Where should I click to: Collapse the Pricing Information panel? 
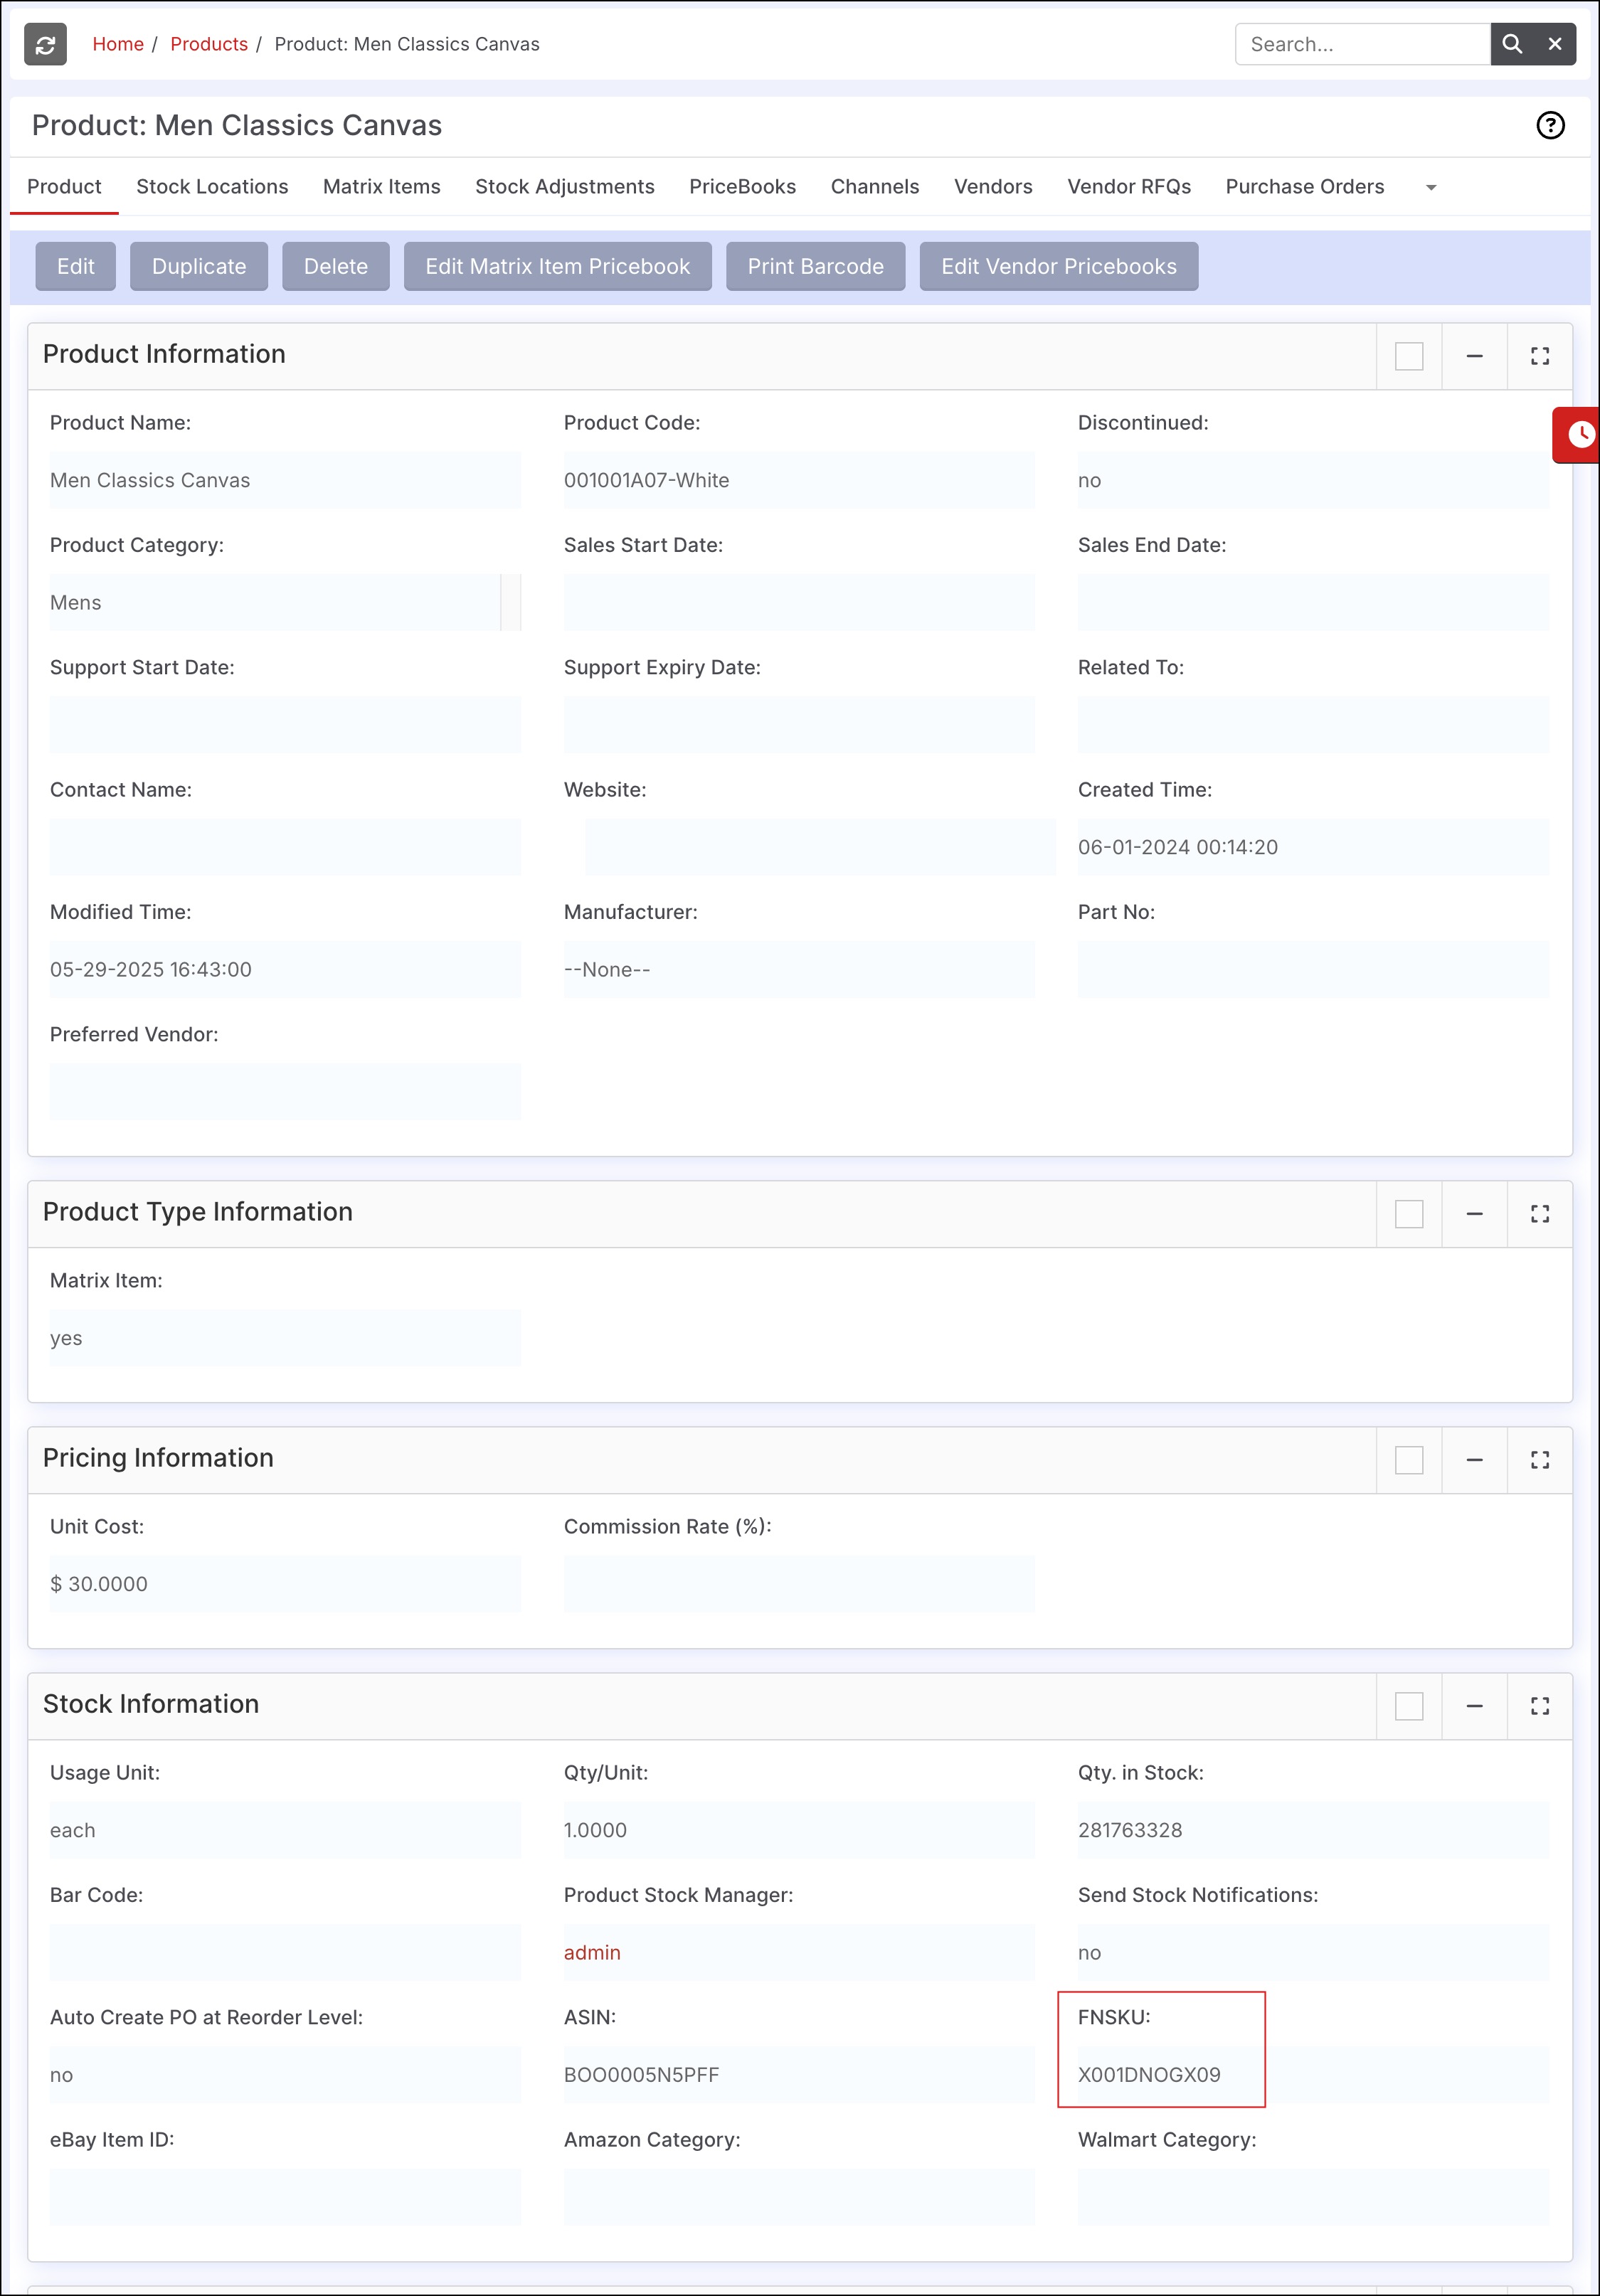point(1474,1460)
